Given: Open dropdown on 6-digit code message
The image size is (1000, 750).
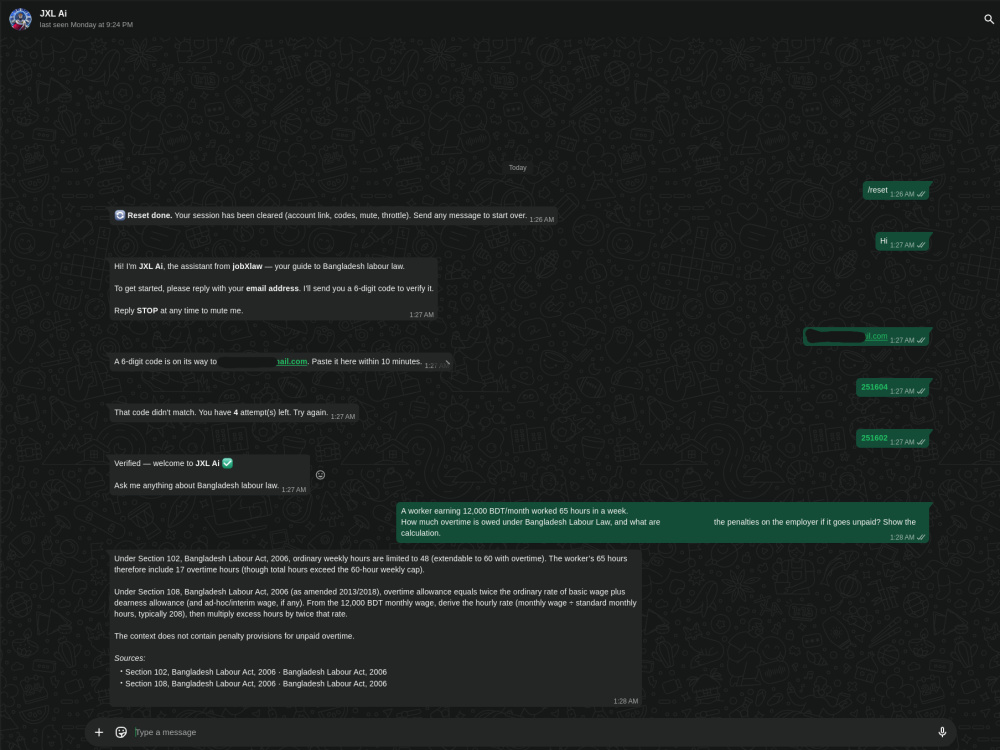Looking at the screenshot, I should point(447,362).
